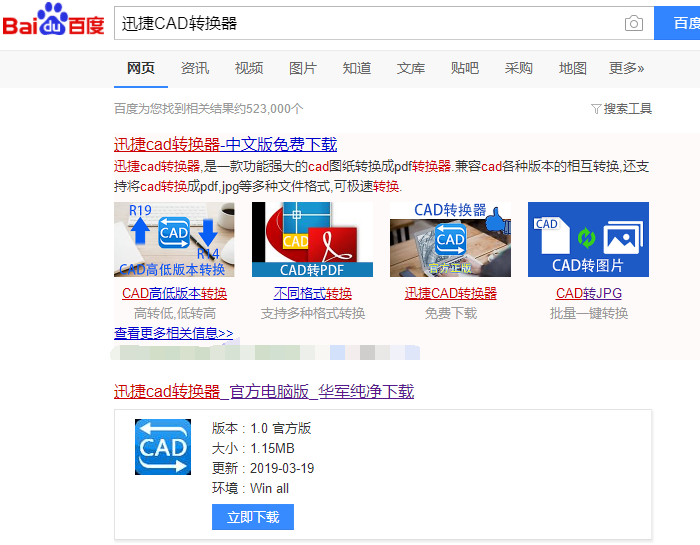This screenshot has width=700, height=545.
Task: Click the 立即下载 button
Action: (x=253, y=517)
